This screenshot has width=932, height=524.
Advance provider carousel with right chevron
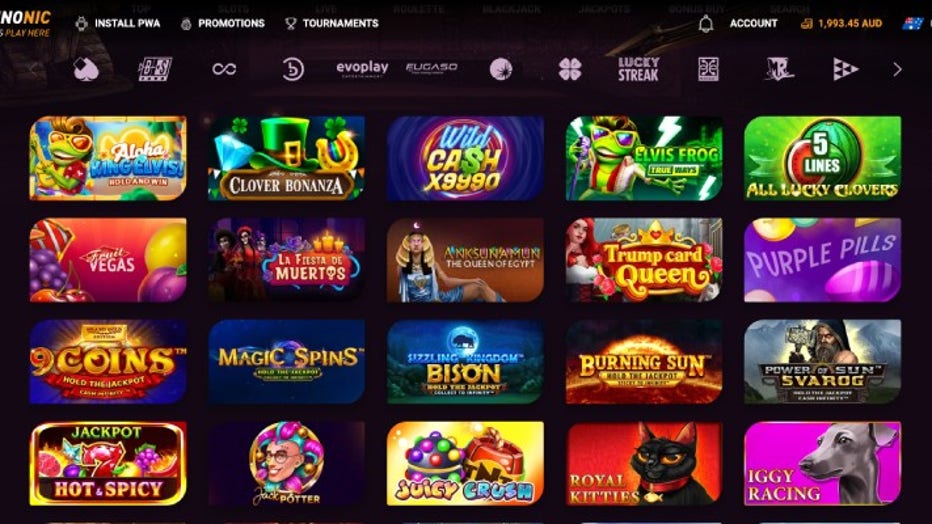click(897, 69)
